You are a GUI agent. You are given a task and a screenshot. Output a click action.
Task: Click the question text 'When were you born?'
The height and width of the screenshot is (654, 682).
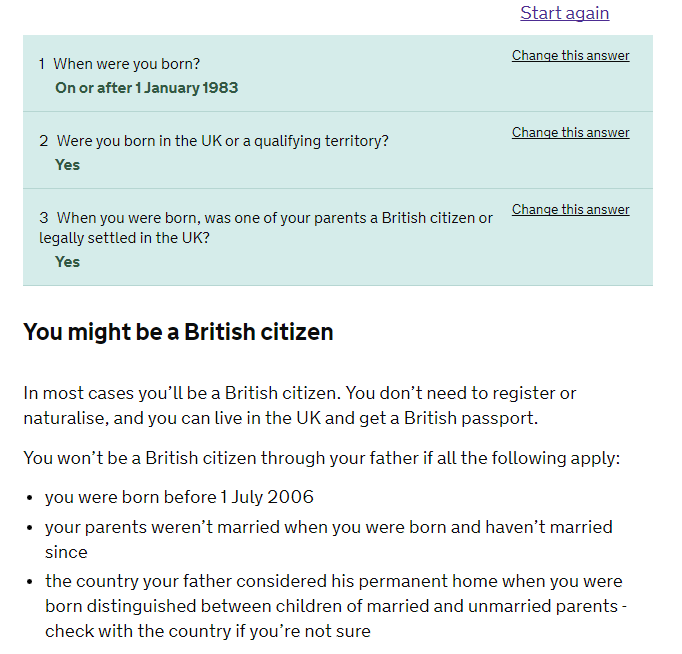click(126, 64)
